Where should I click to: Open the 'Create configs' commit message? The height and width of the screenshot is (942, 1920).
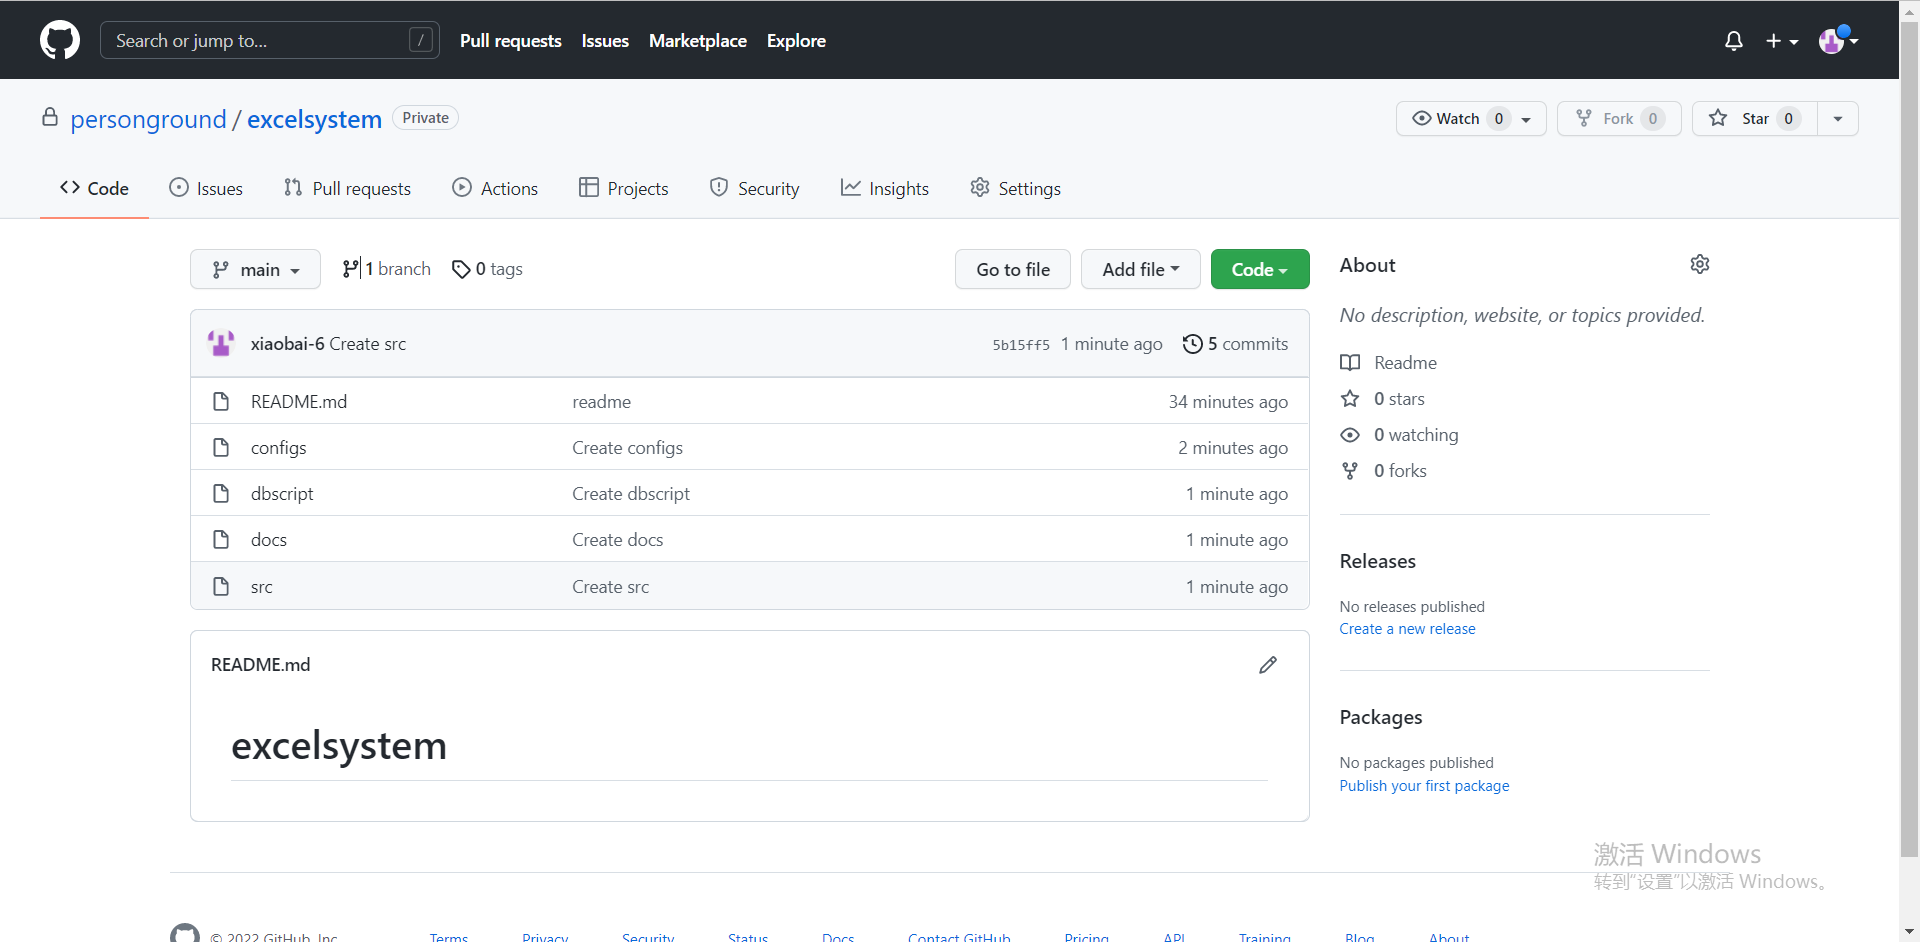(628, 447)
